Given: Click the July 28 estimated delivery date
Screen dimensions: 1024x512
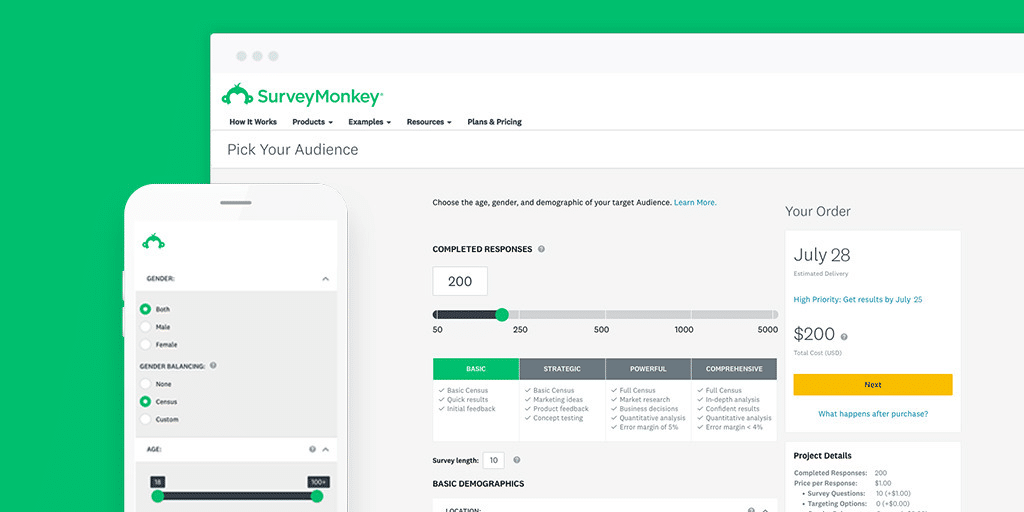Looking at the screenshot, I should click(822, 255).
